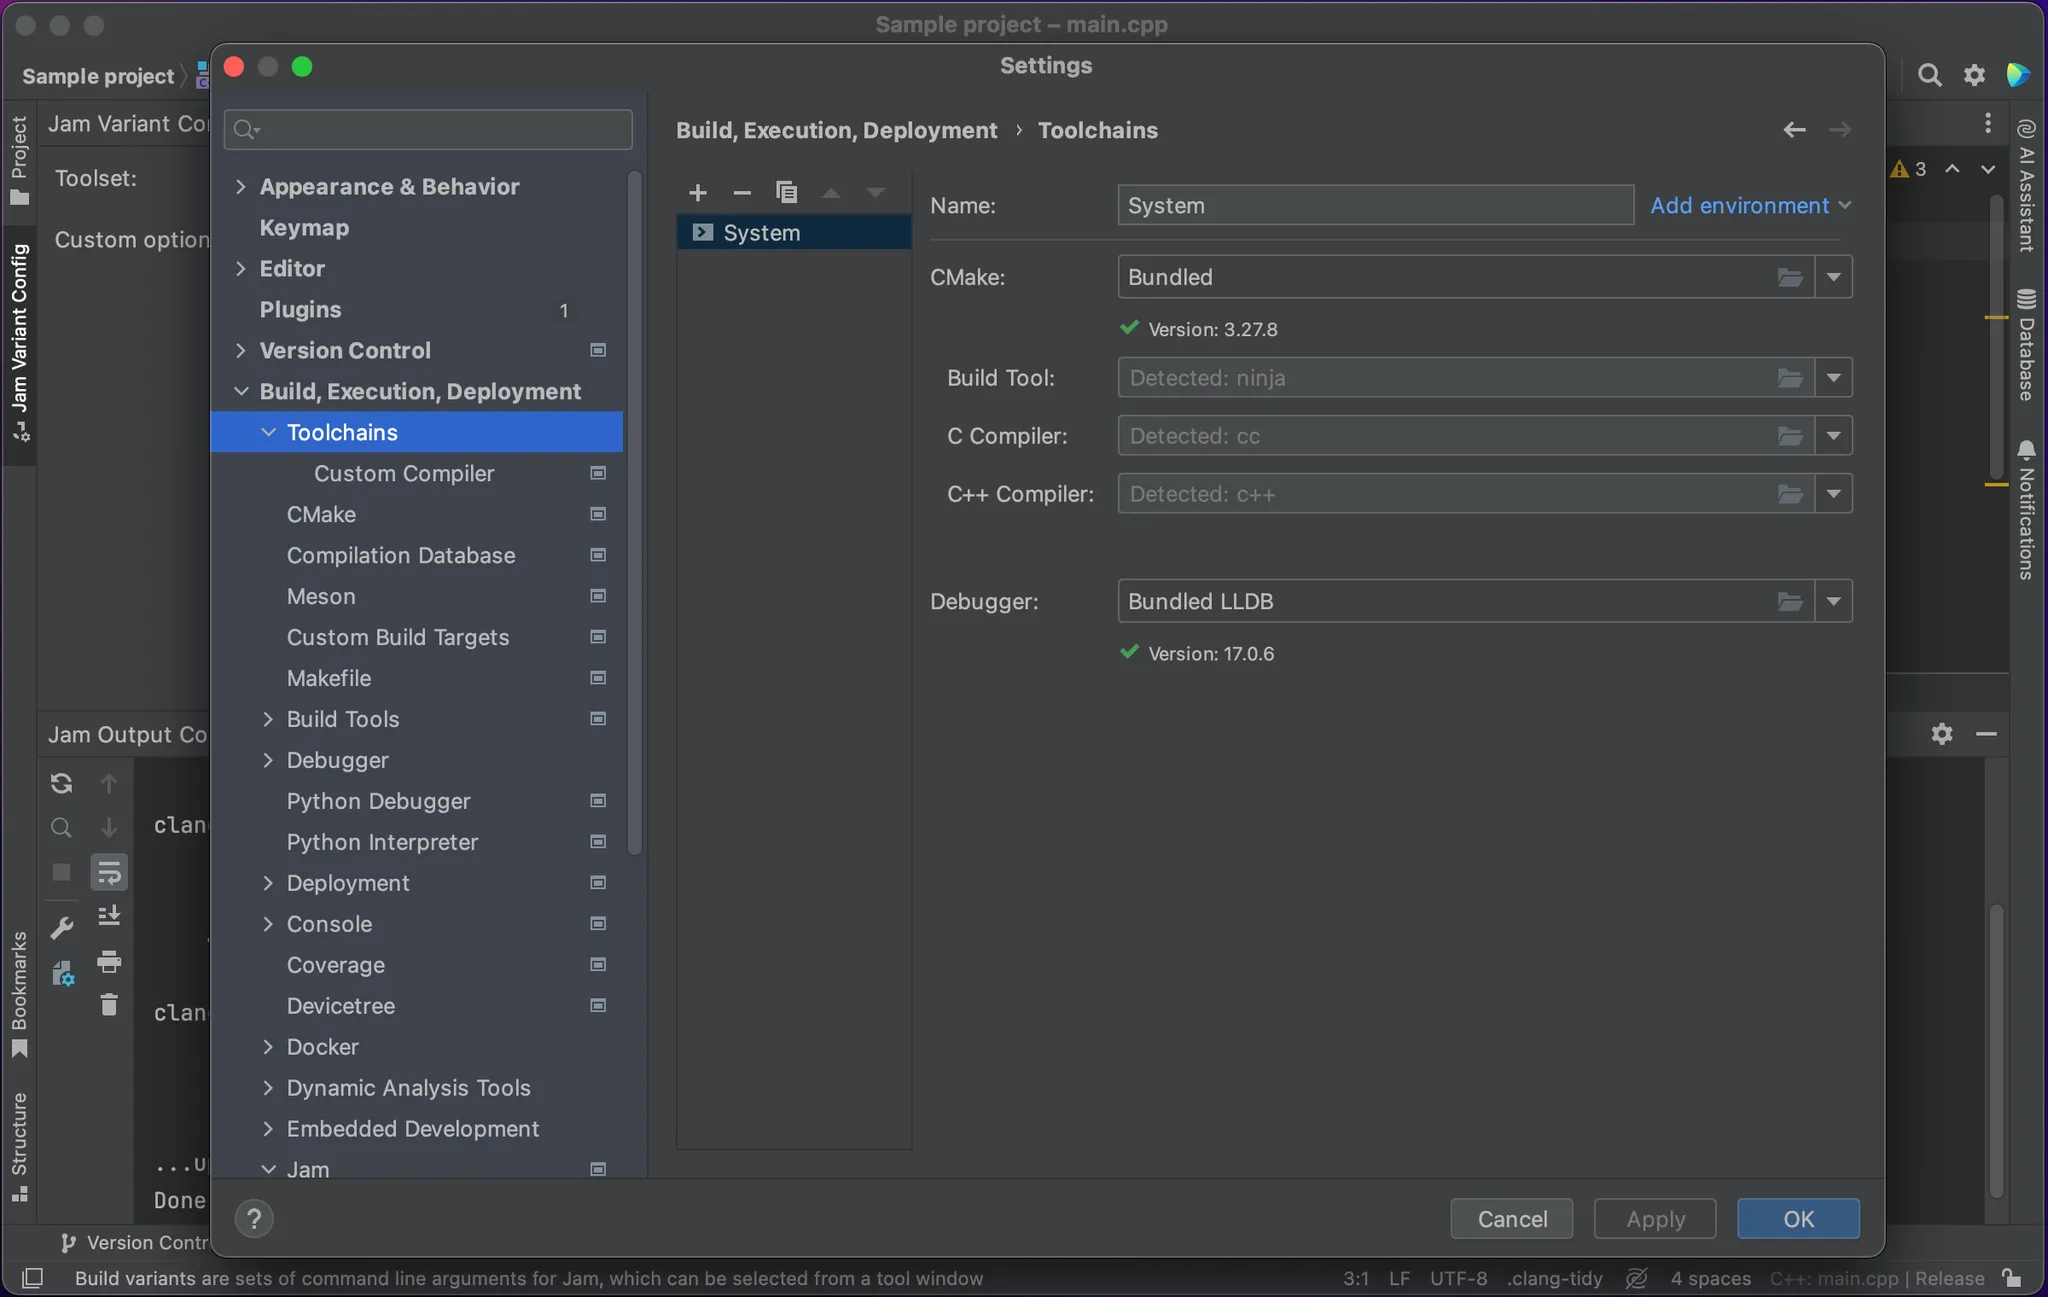Image resolution: width=2048 pixels, height=1297 pixels.
Task: Click OK to confirm settings
Action: point(1798,1219)
